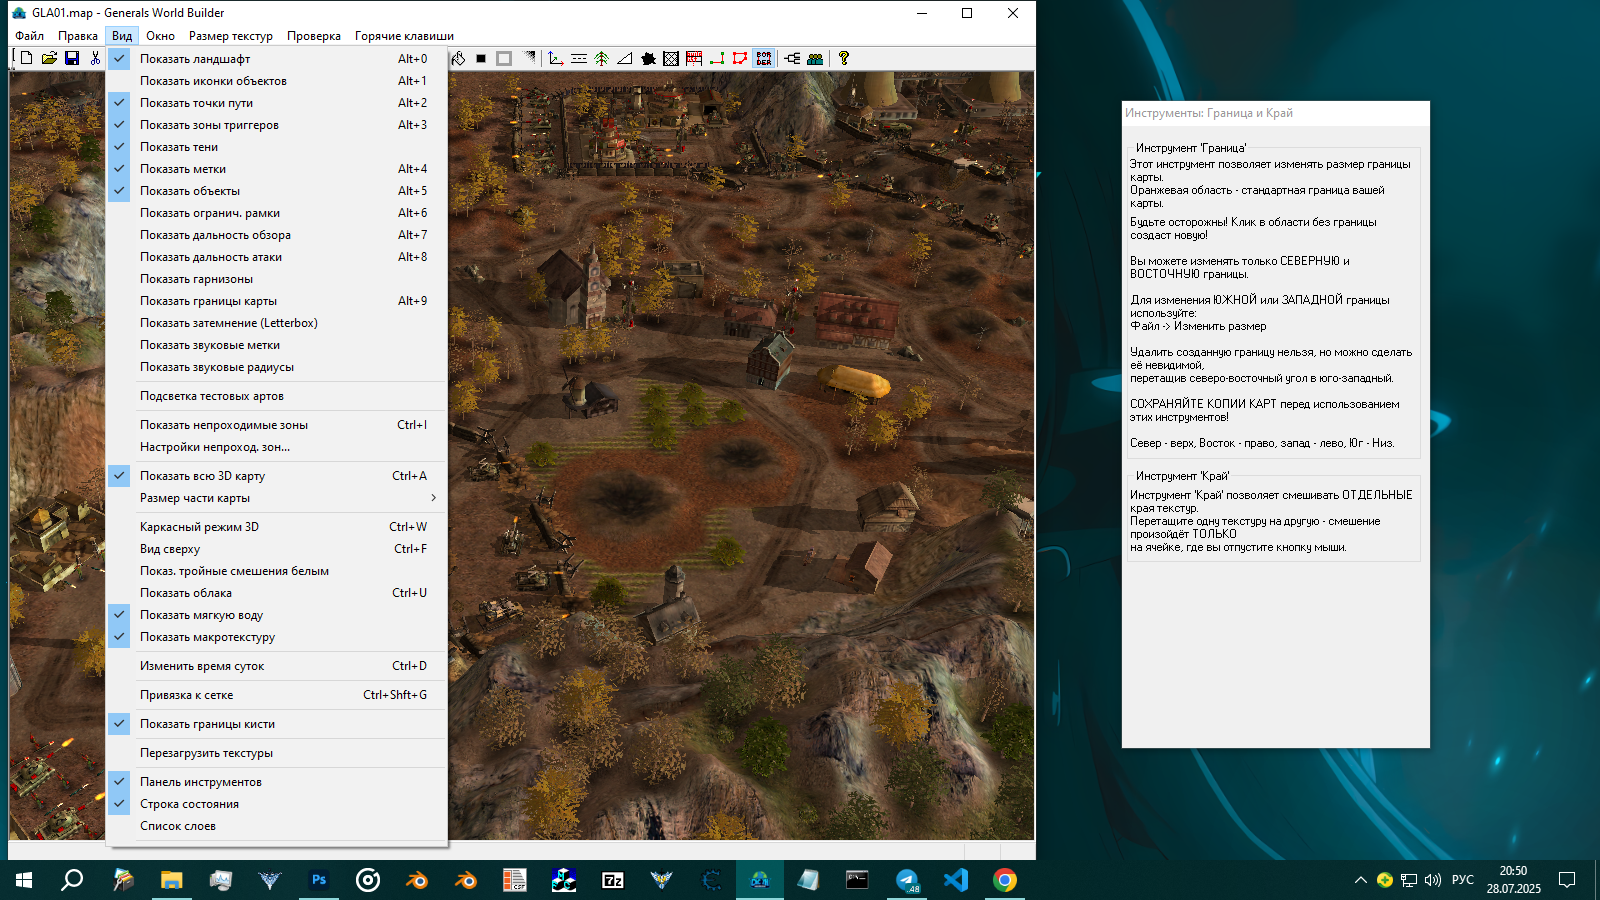Select the black splat scorch tool
Image resolution: width=1600 pixels, height=900 pixels.
[x=648, y=58]
